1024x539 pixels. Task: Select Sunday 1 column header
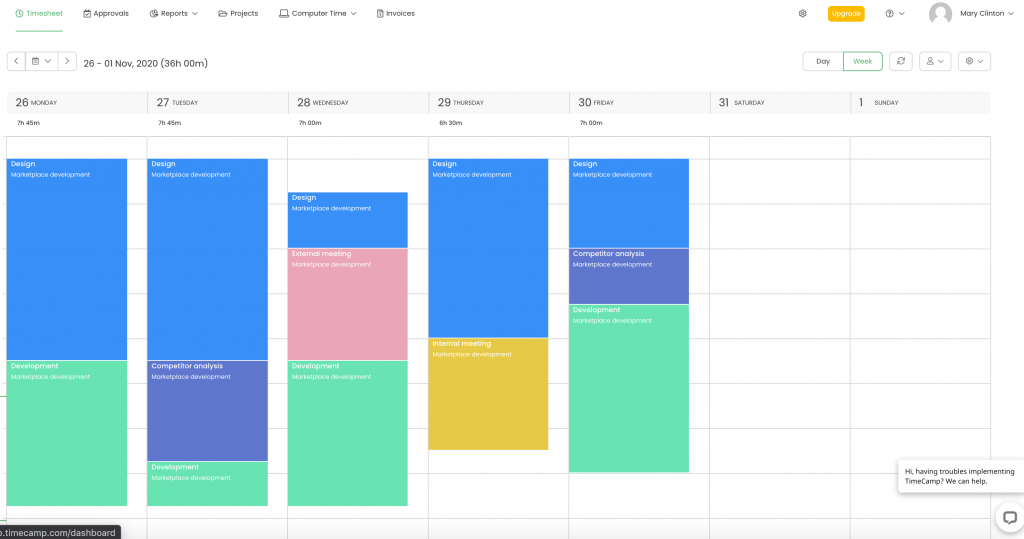pyautogui.click(x=921, y=103)
